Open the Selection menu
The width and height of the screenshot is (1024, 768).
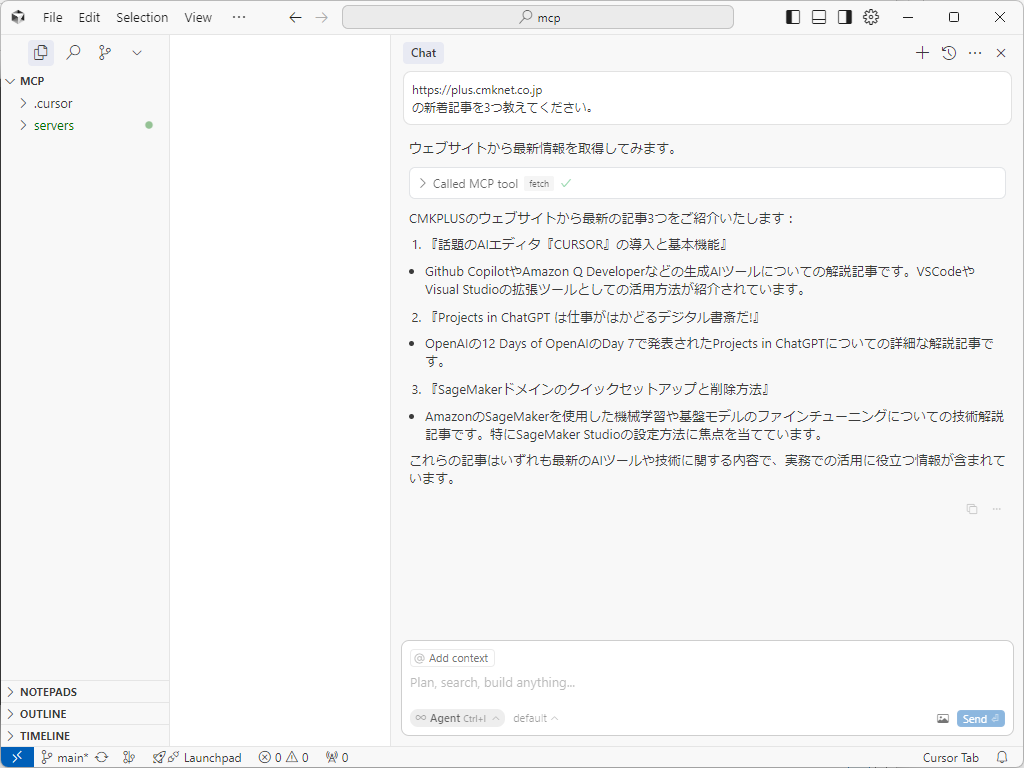pos(142,17)
